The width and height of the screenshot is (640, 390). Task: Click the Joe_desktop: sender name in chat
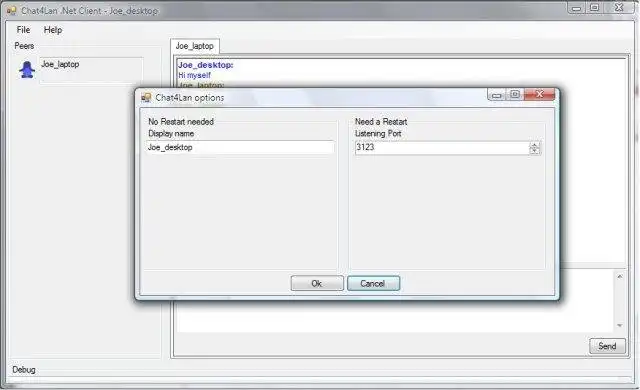pos(205,65)
